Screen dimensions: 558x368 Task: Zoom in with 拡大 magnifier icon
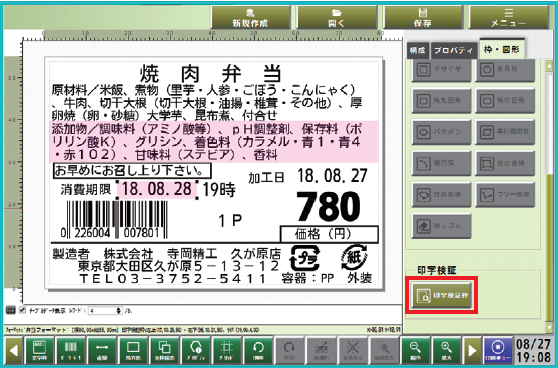[446, 351]
